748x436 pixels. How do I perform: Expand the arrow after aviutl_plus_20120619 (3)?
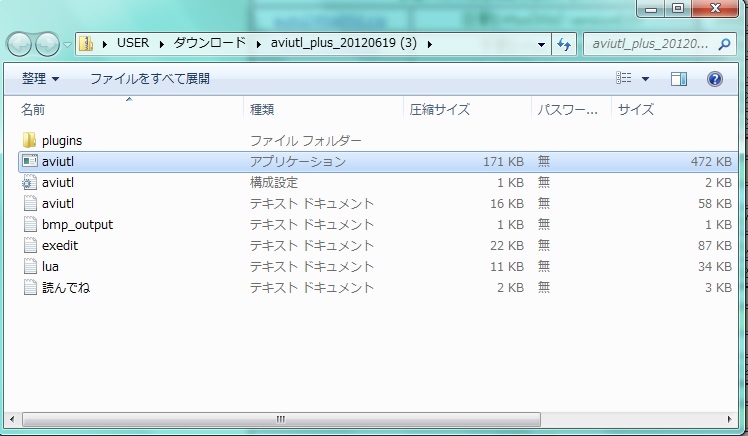[x=429, y=44]
